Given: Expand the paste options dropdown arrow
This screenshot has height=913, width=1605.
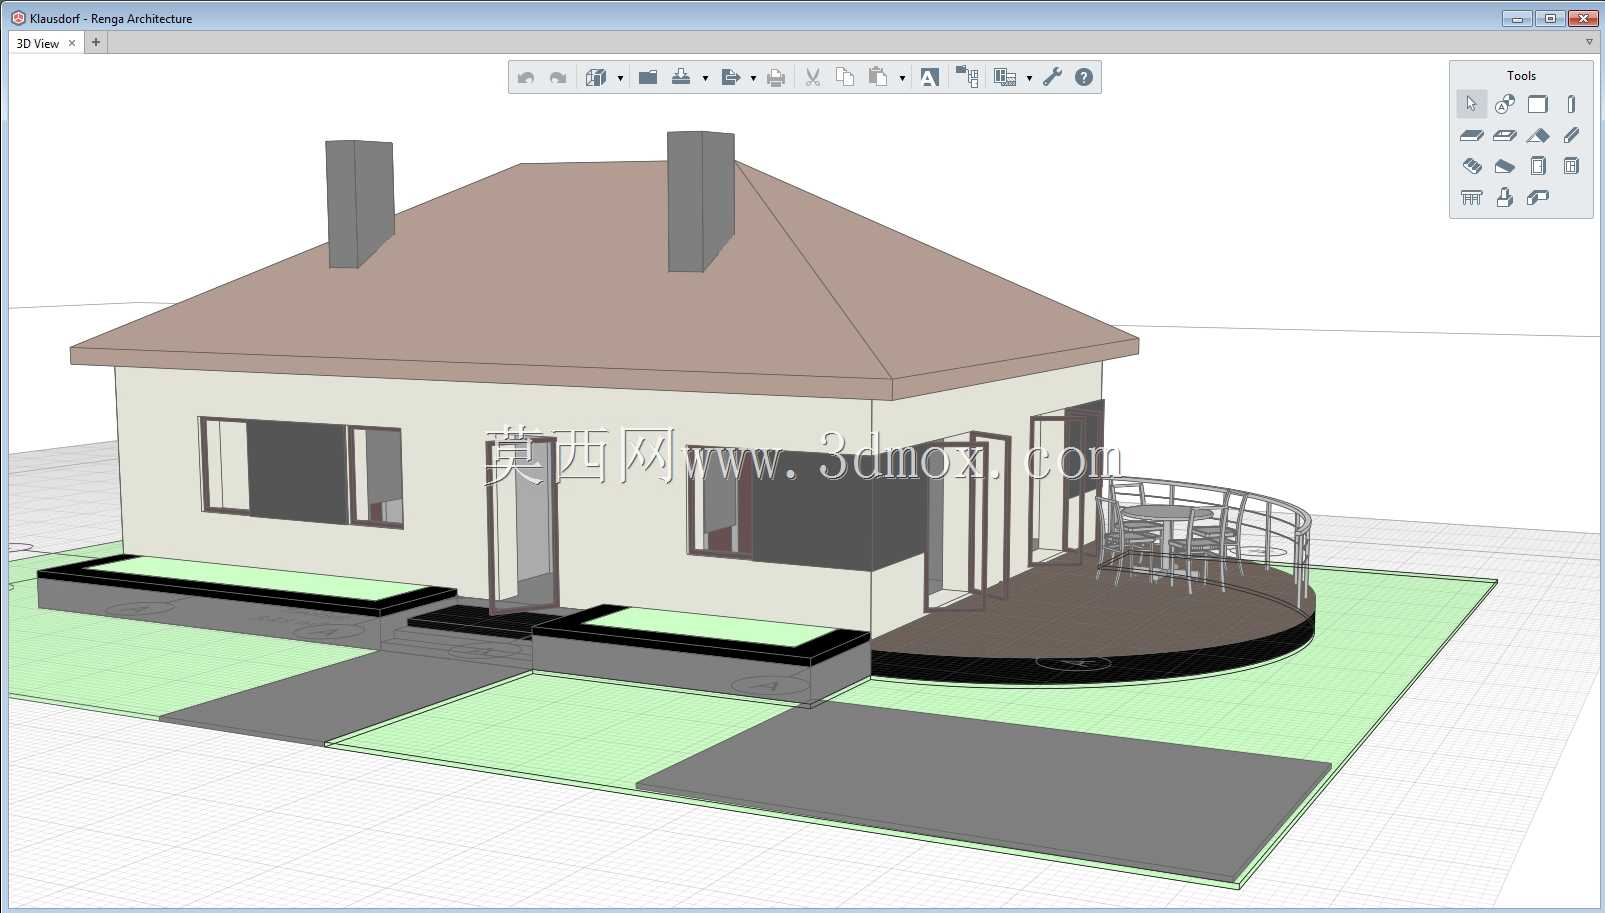Looking at the screenshot, I should pyautogui.click(x=902, y=78).
